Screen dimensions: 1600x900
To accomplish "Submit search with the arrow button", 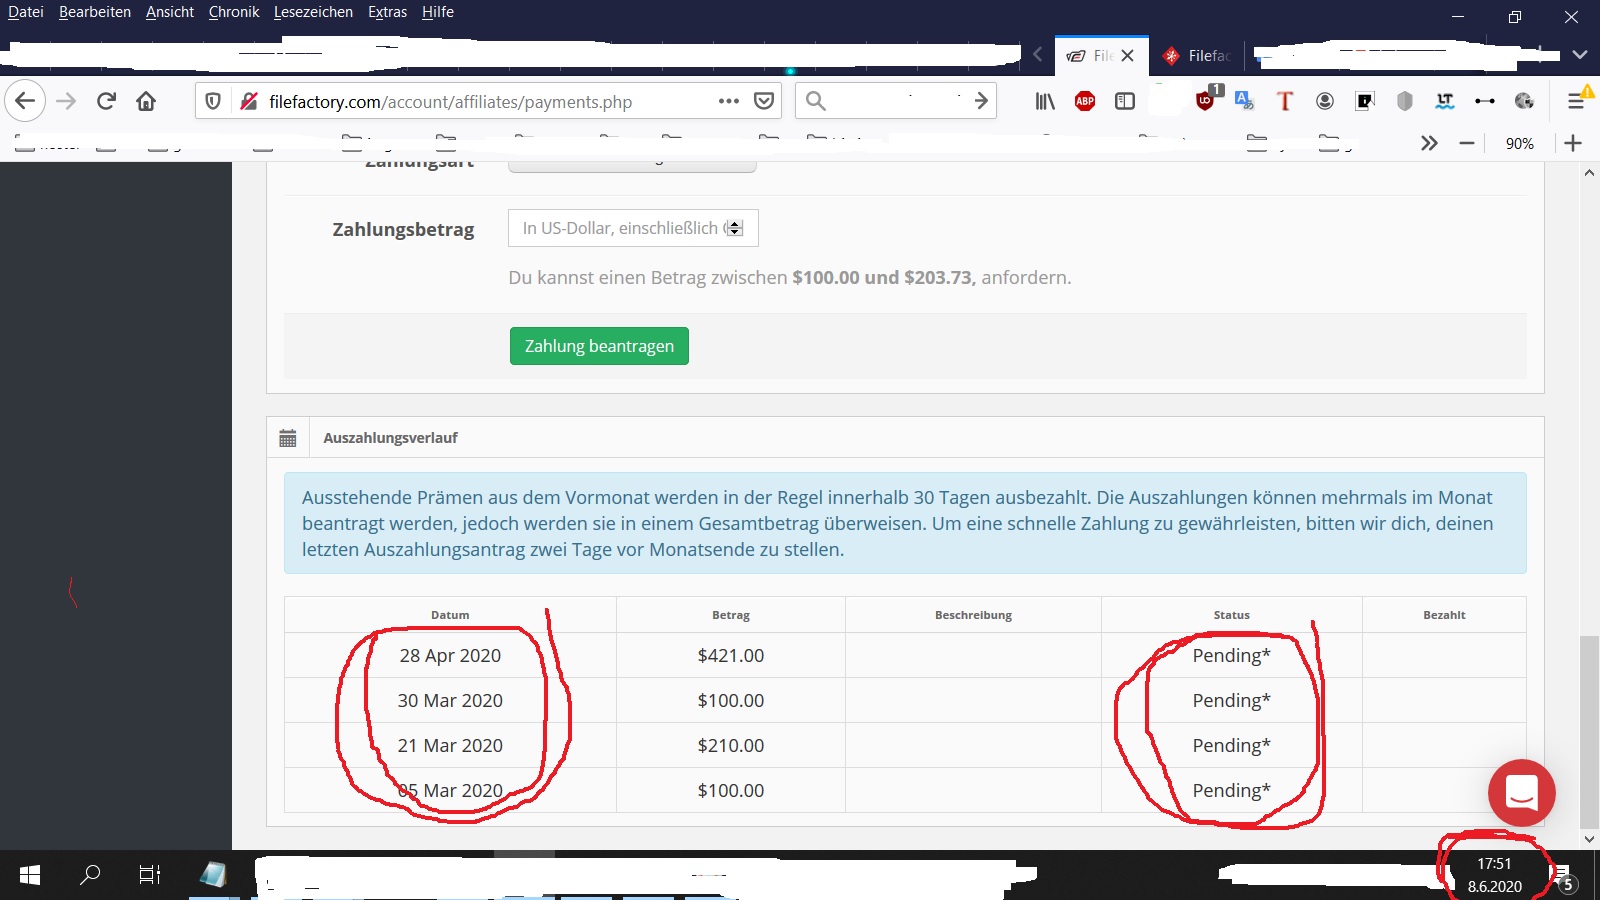I will tap(981, 101).
